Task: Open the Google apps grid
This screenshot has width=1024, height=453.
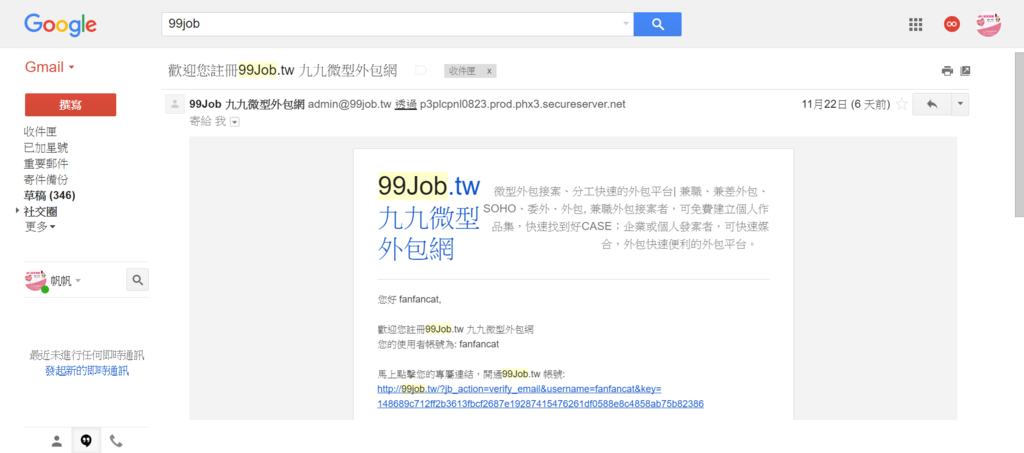Action: pos(916,25)
